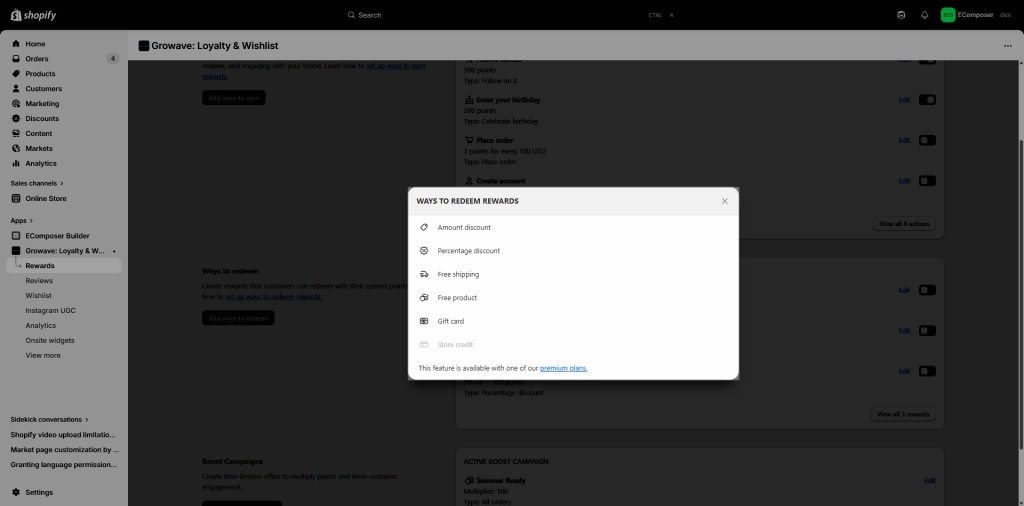Open the Orders page icon
The height and width of the screenshot is (506, 1024).
pos(16,59)
